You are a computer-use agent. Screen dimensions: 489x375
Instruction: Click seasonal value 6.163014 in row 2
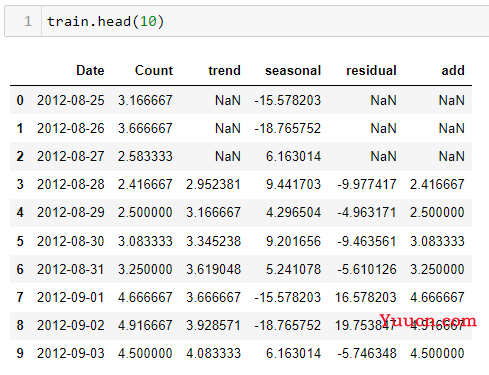pyautogui.click(x=293, y=156)
